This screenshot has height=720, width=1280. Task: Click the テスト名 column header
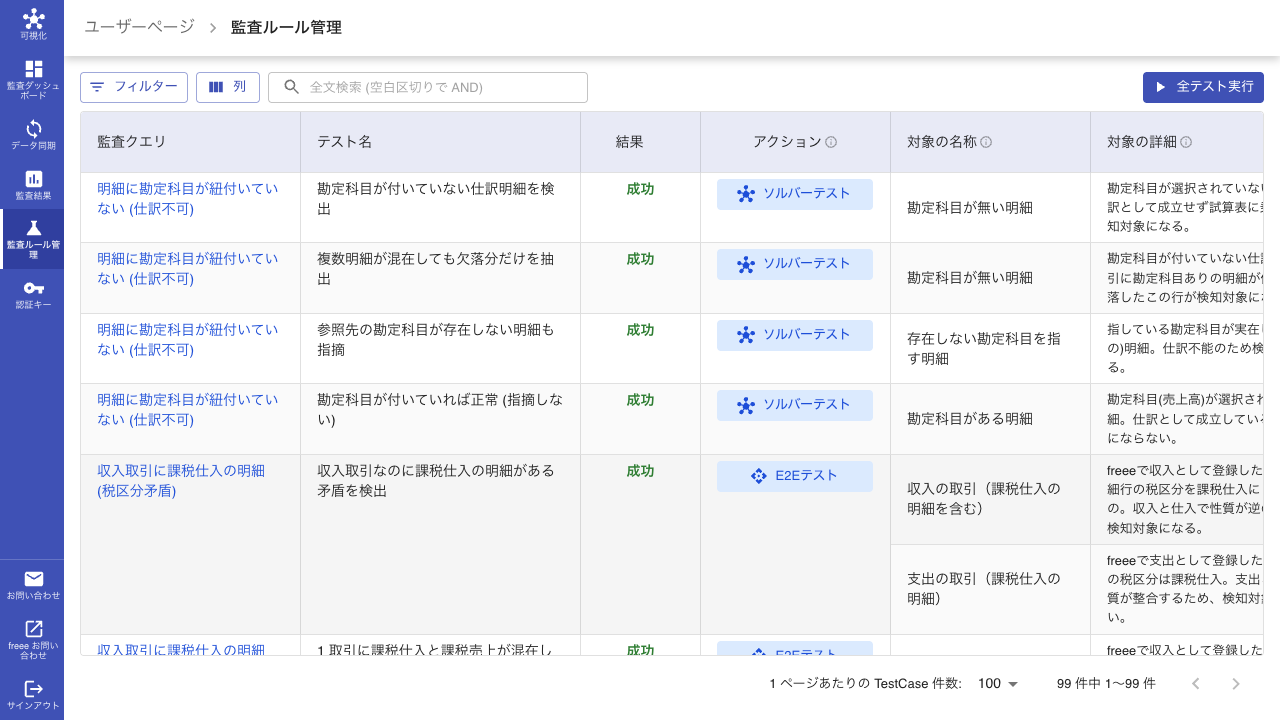(x=440, y=142)
